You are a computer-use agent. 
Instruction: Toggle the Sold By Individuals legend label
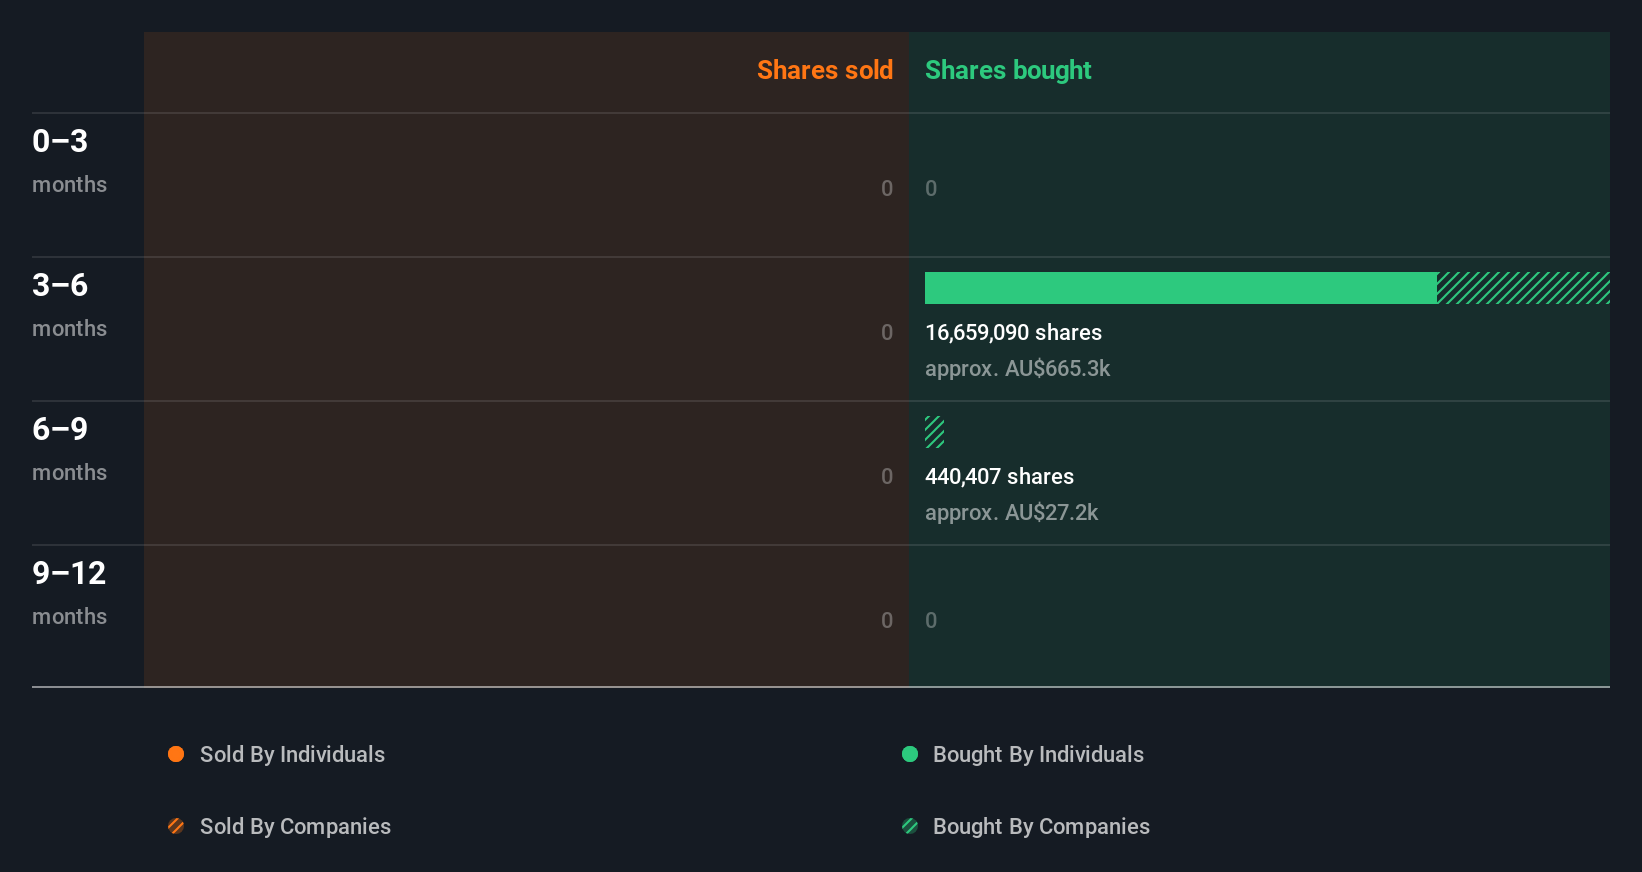click(292, 754)
